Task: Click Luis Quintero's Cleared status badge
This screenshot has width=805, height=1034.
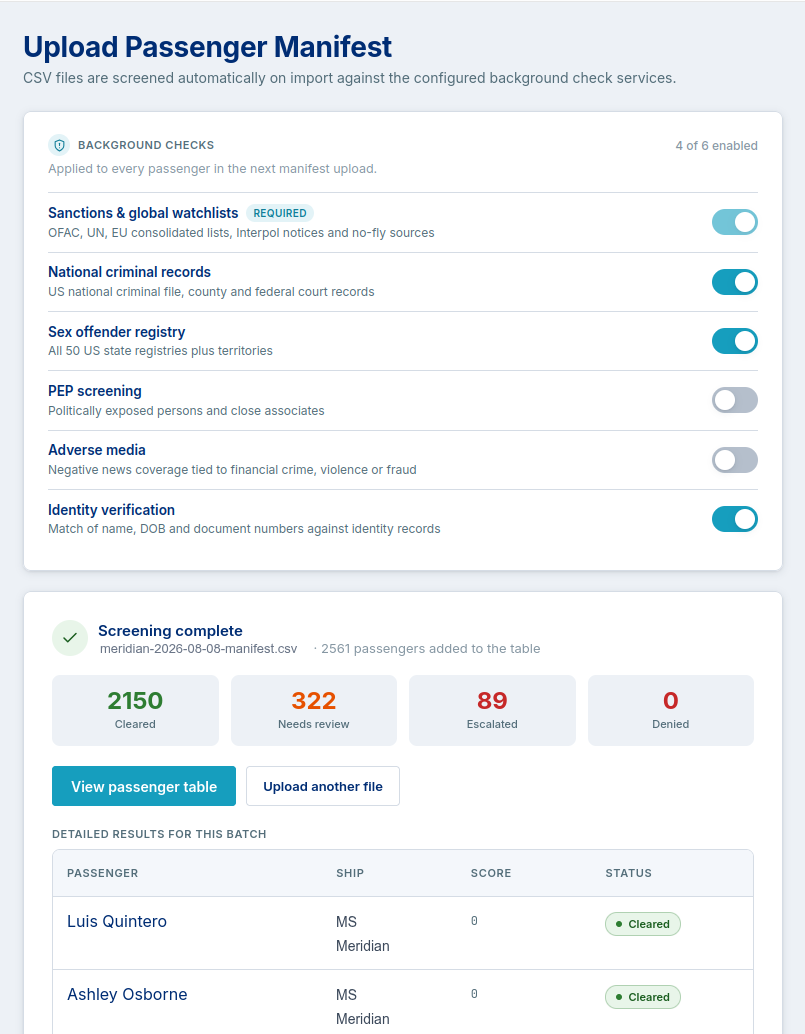Action: click(x=643, y=924)
